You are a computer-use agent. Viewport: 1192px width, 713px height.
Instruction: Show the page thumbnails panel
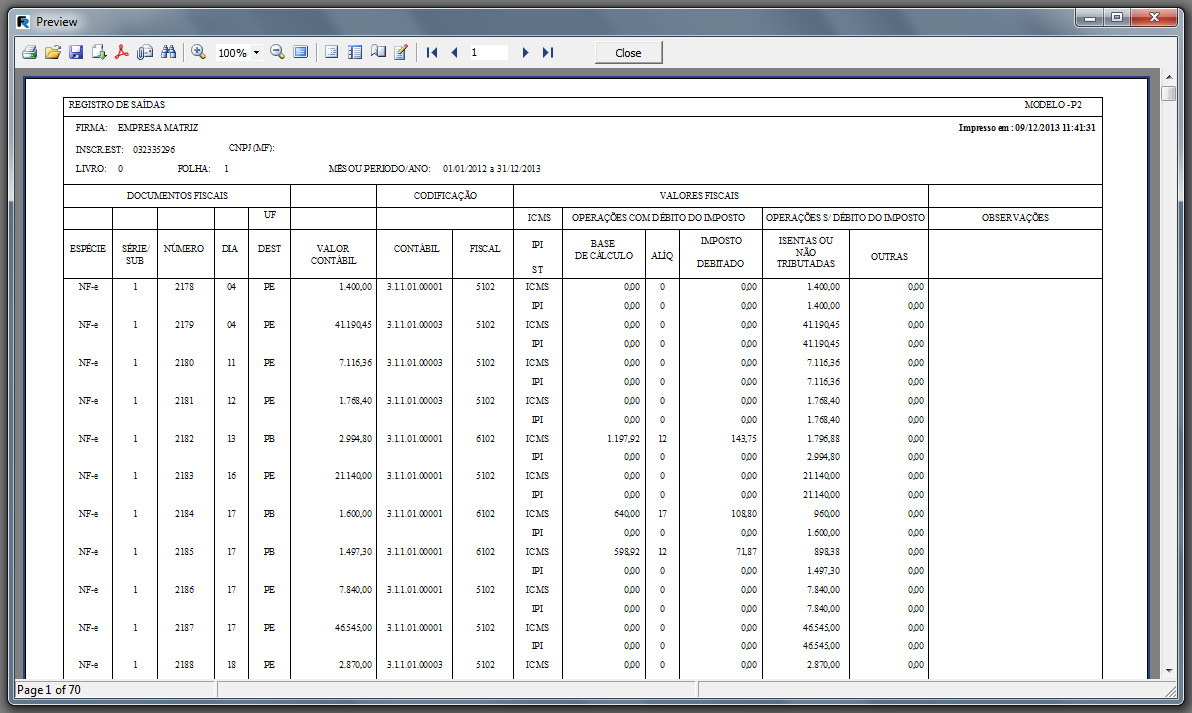click(355, 52)
